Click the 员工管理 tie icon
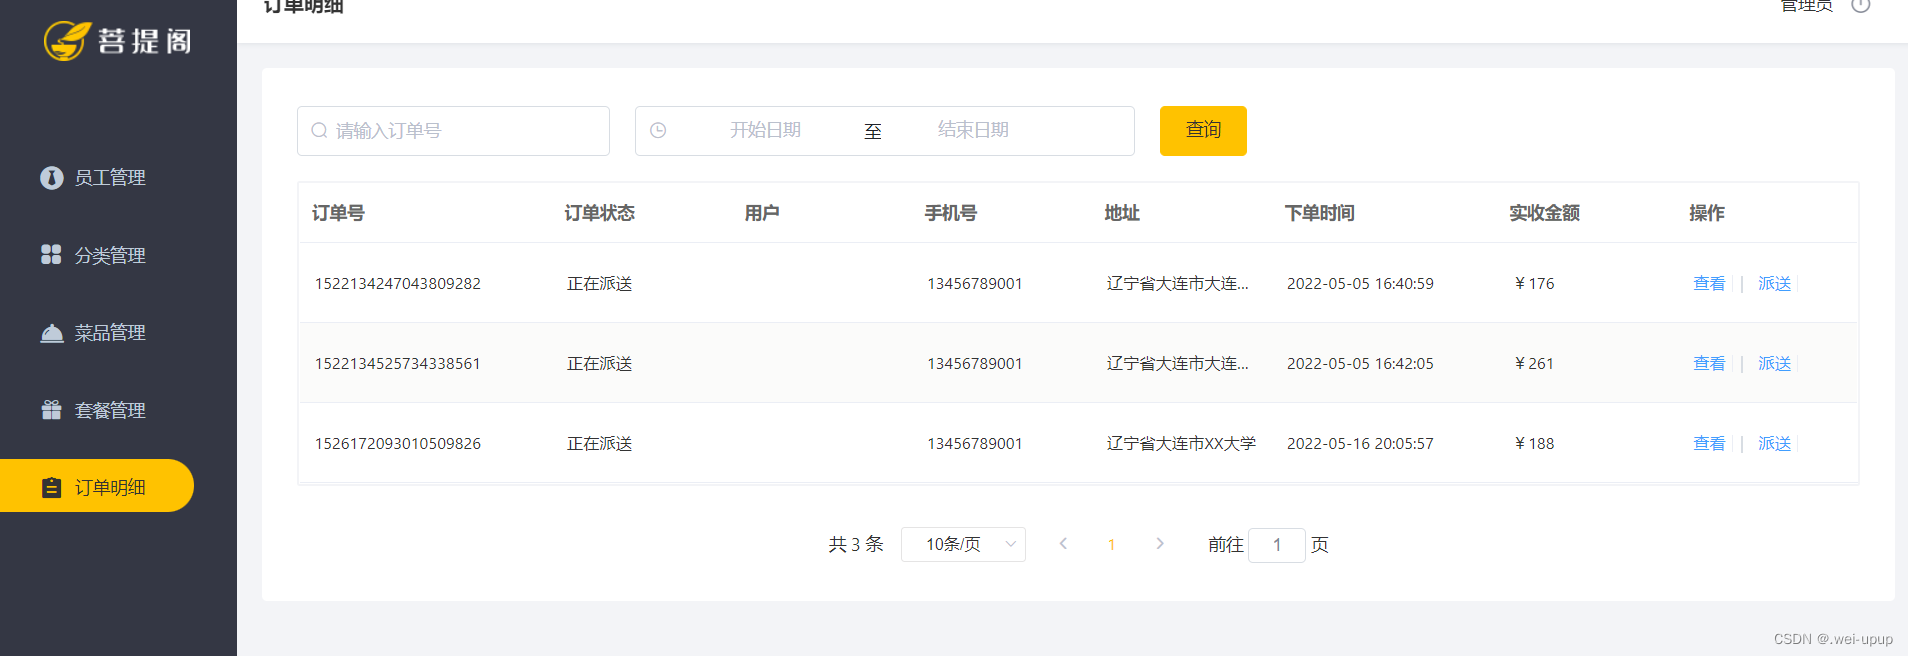The image size is (1908, 656). [x=52, y=177]
